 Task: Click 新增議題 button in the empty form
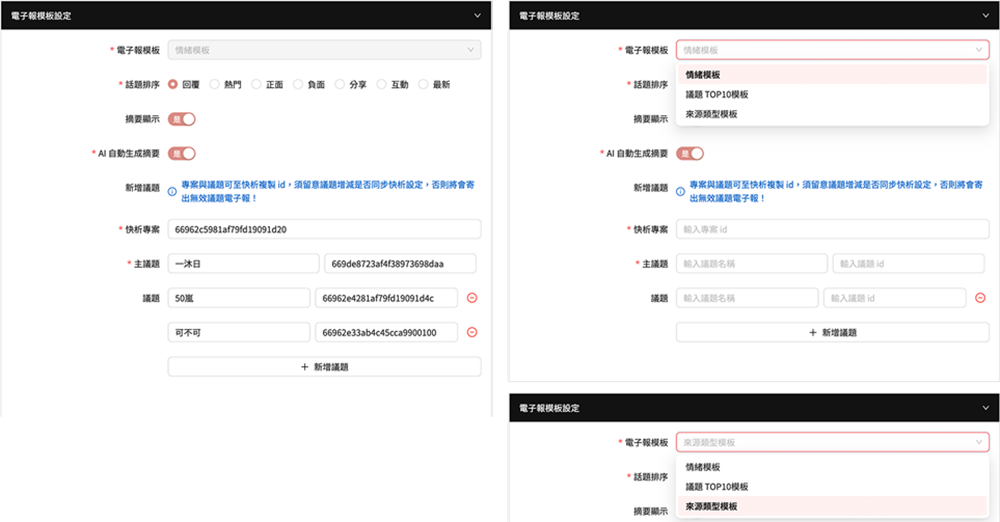(x=832, y=332)
